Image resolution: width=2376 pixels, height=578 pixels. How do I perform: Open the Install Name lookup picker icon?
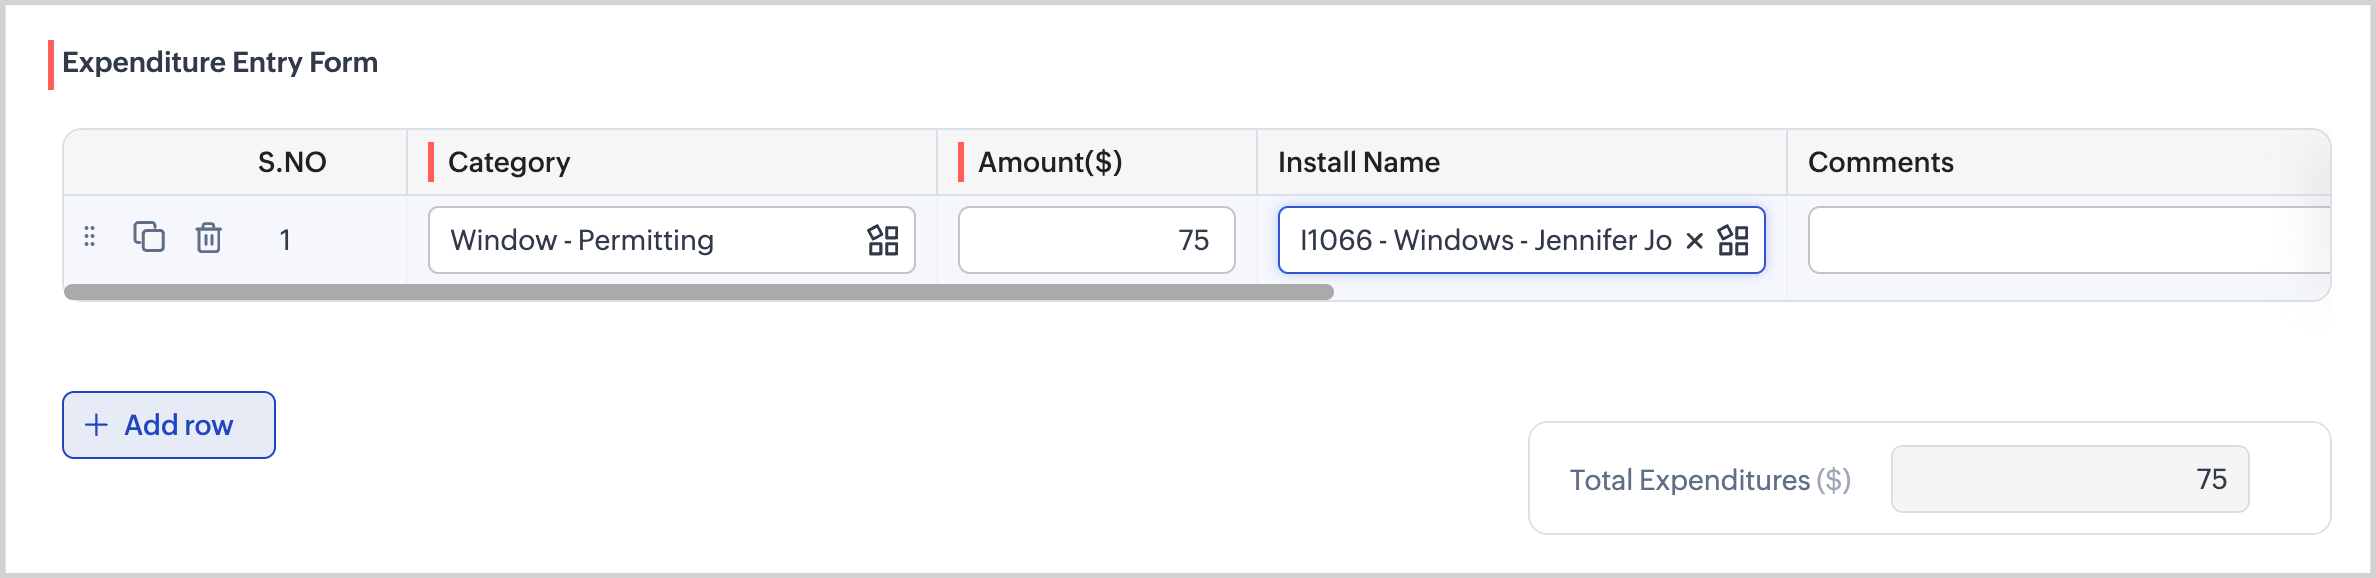1733,240
